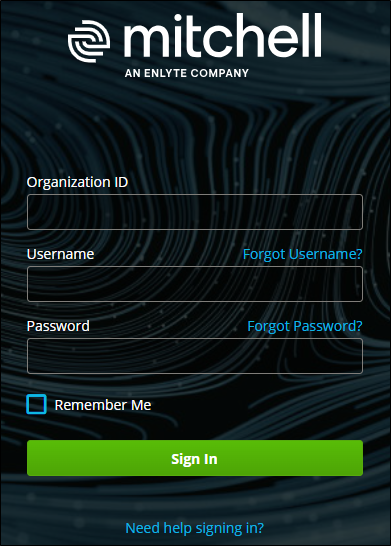Click the empty area beside the Remember Me label
The image size is (391, 546).
pos(258,405)
